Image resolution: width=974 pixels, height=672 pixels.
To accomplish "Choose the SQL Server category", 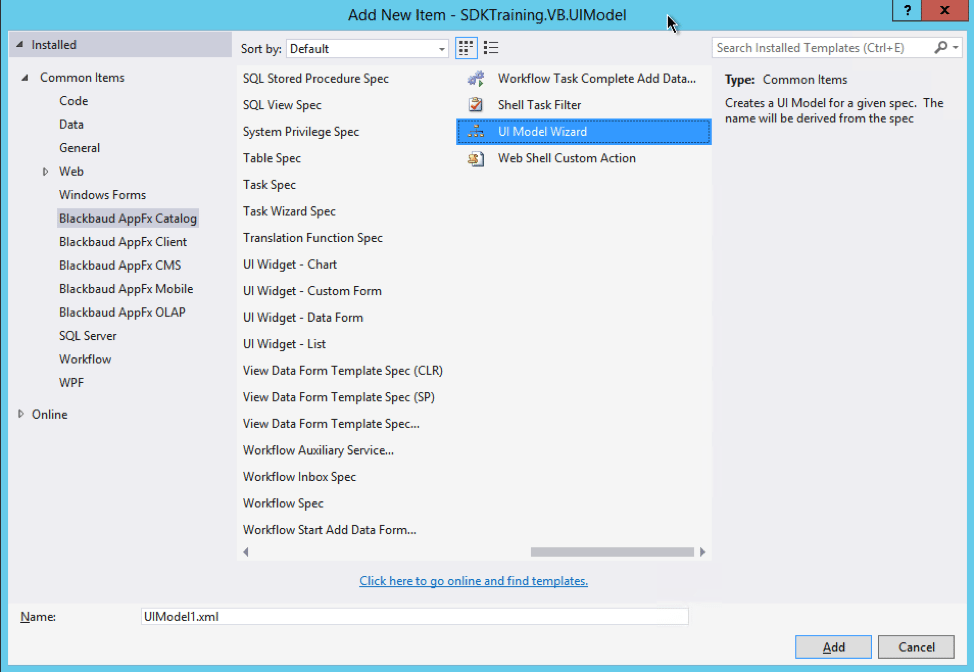I will point(86,335).
